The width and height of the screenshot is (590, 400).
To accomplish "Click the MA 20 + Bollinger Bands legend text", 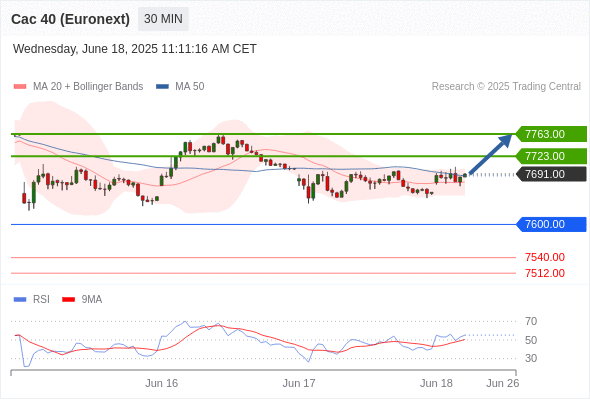I will [x=88, y=87].
